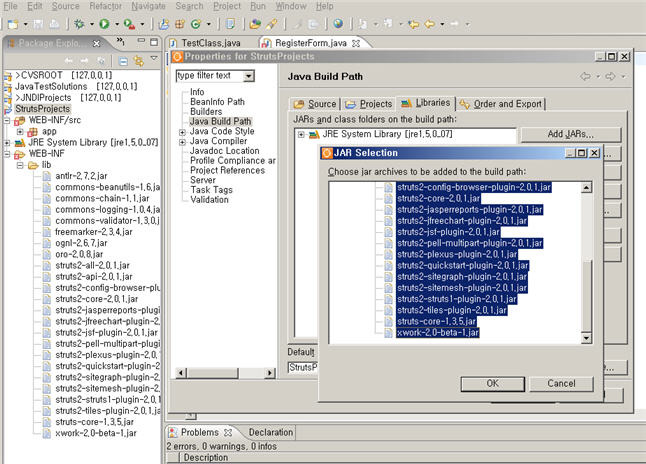The image size is (646, 464).
Task: Click OK in JAR Selection dialog
Action: coord(493,384)
